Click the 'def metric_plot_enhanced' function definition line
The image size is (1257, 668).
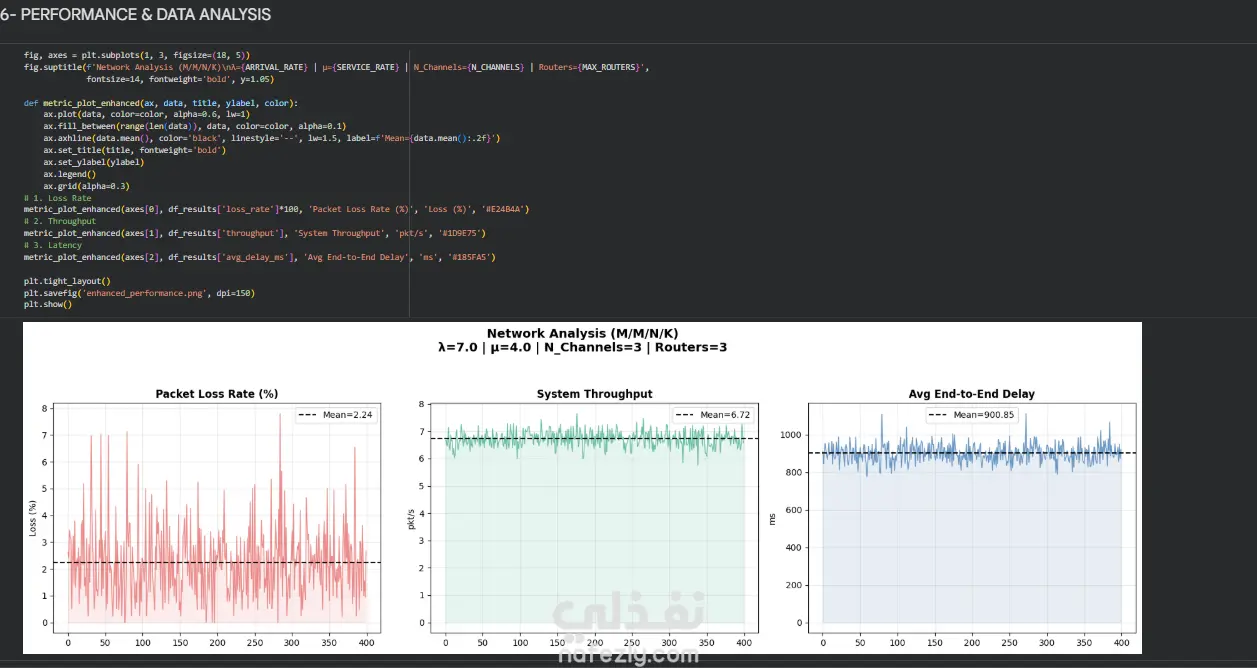tap(161, 103)
